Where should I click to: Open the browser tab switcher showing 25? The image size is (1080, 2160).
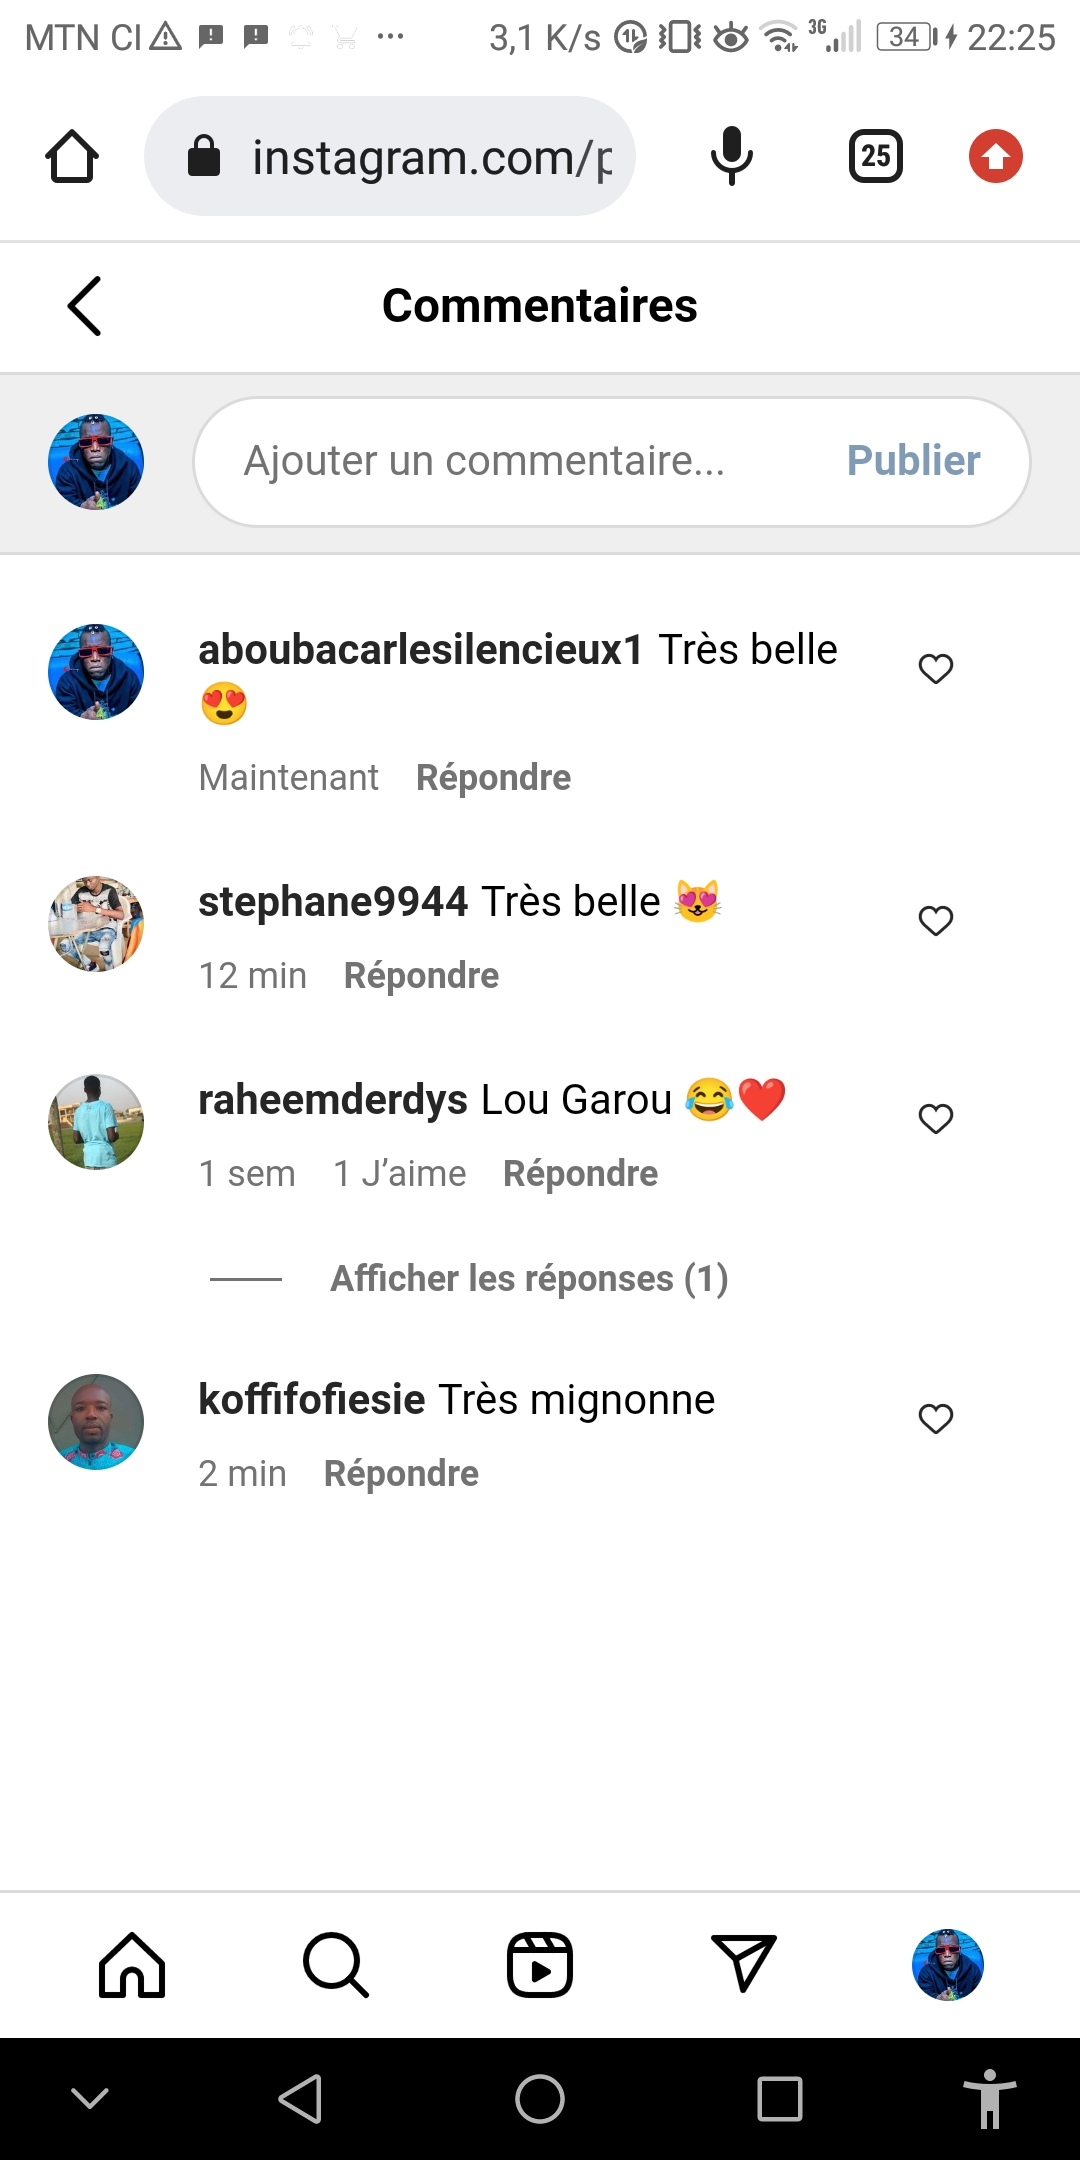(x=876, y=156)
